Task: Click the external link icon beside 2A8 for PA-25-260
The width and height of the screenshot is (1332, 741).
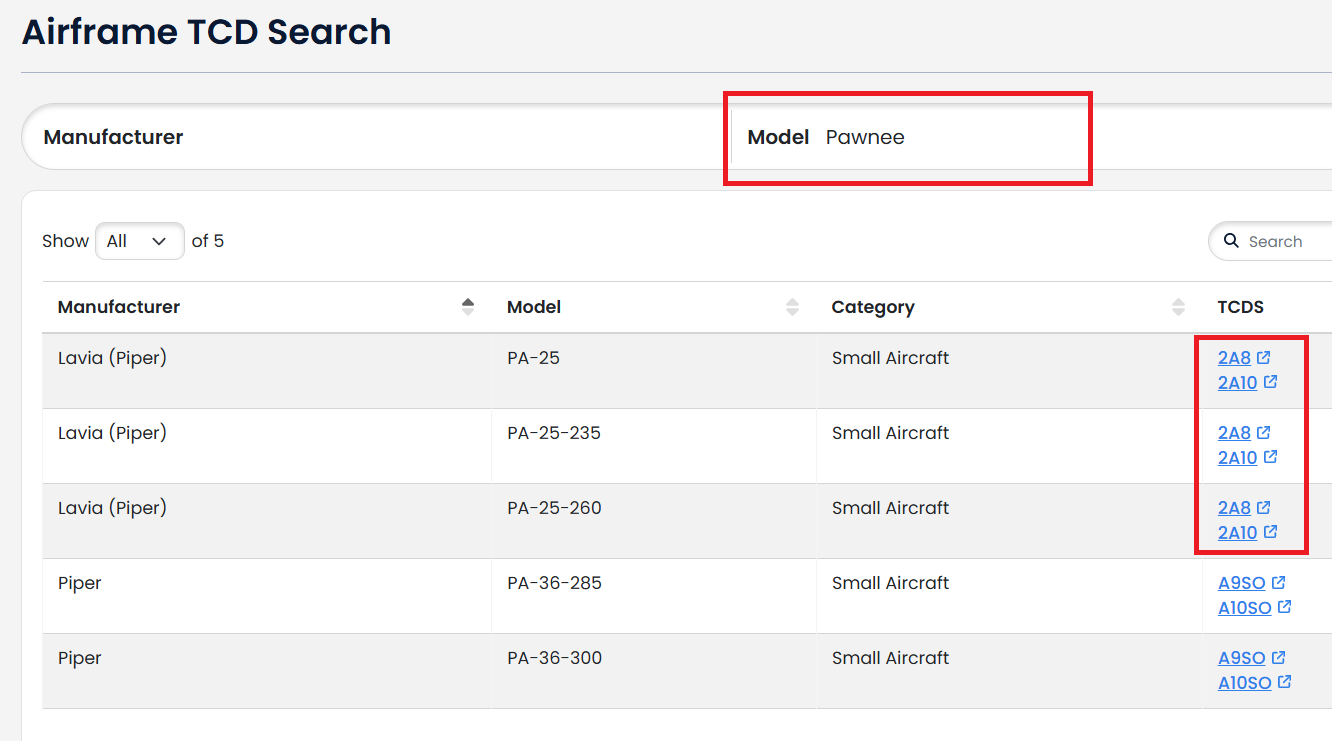Action: click(x=1266, y=507)
